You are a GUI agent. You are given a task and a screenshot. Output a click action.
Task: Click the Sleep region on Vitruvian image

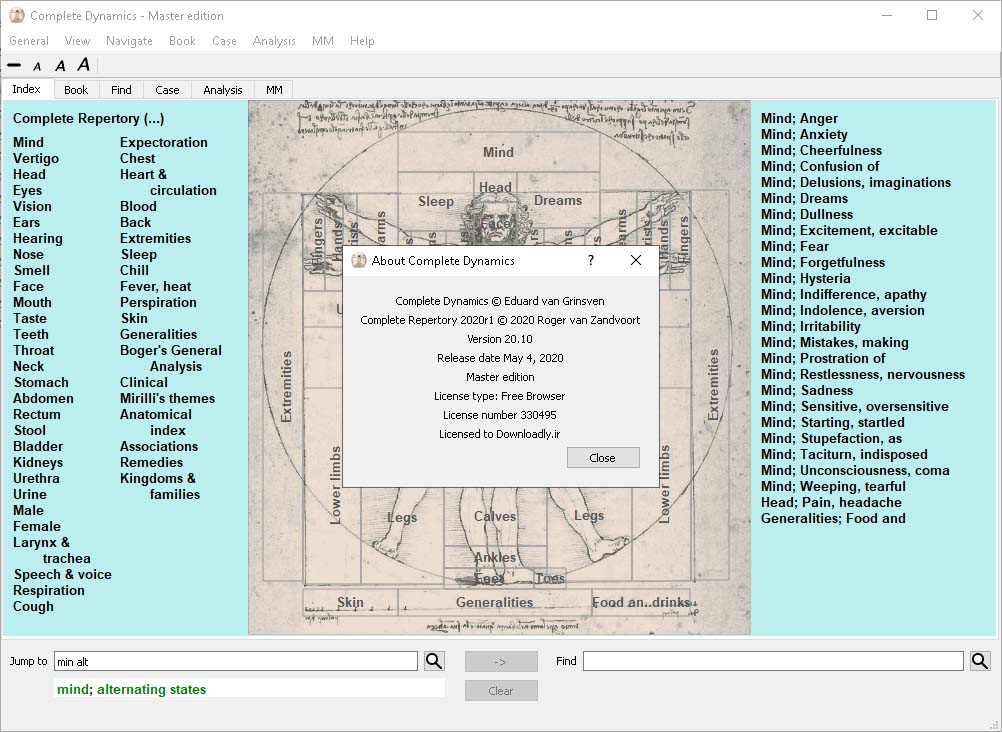436,201
